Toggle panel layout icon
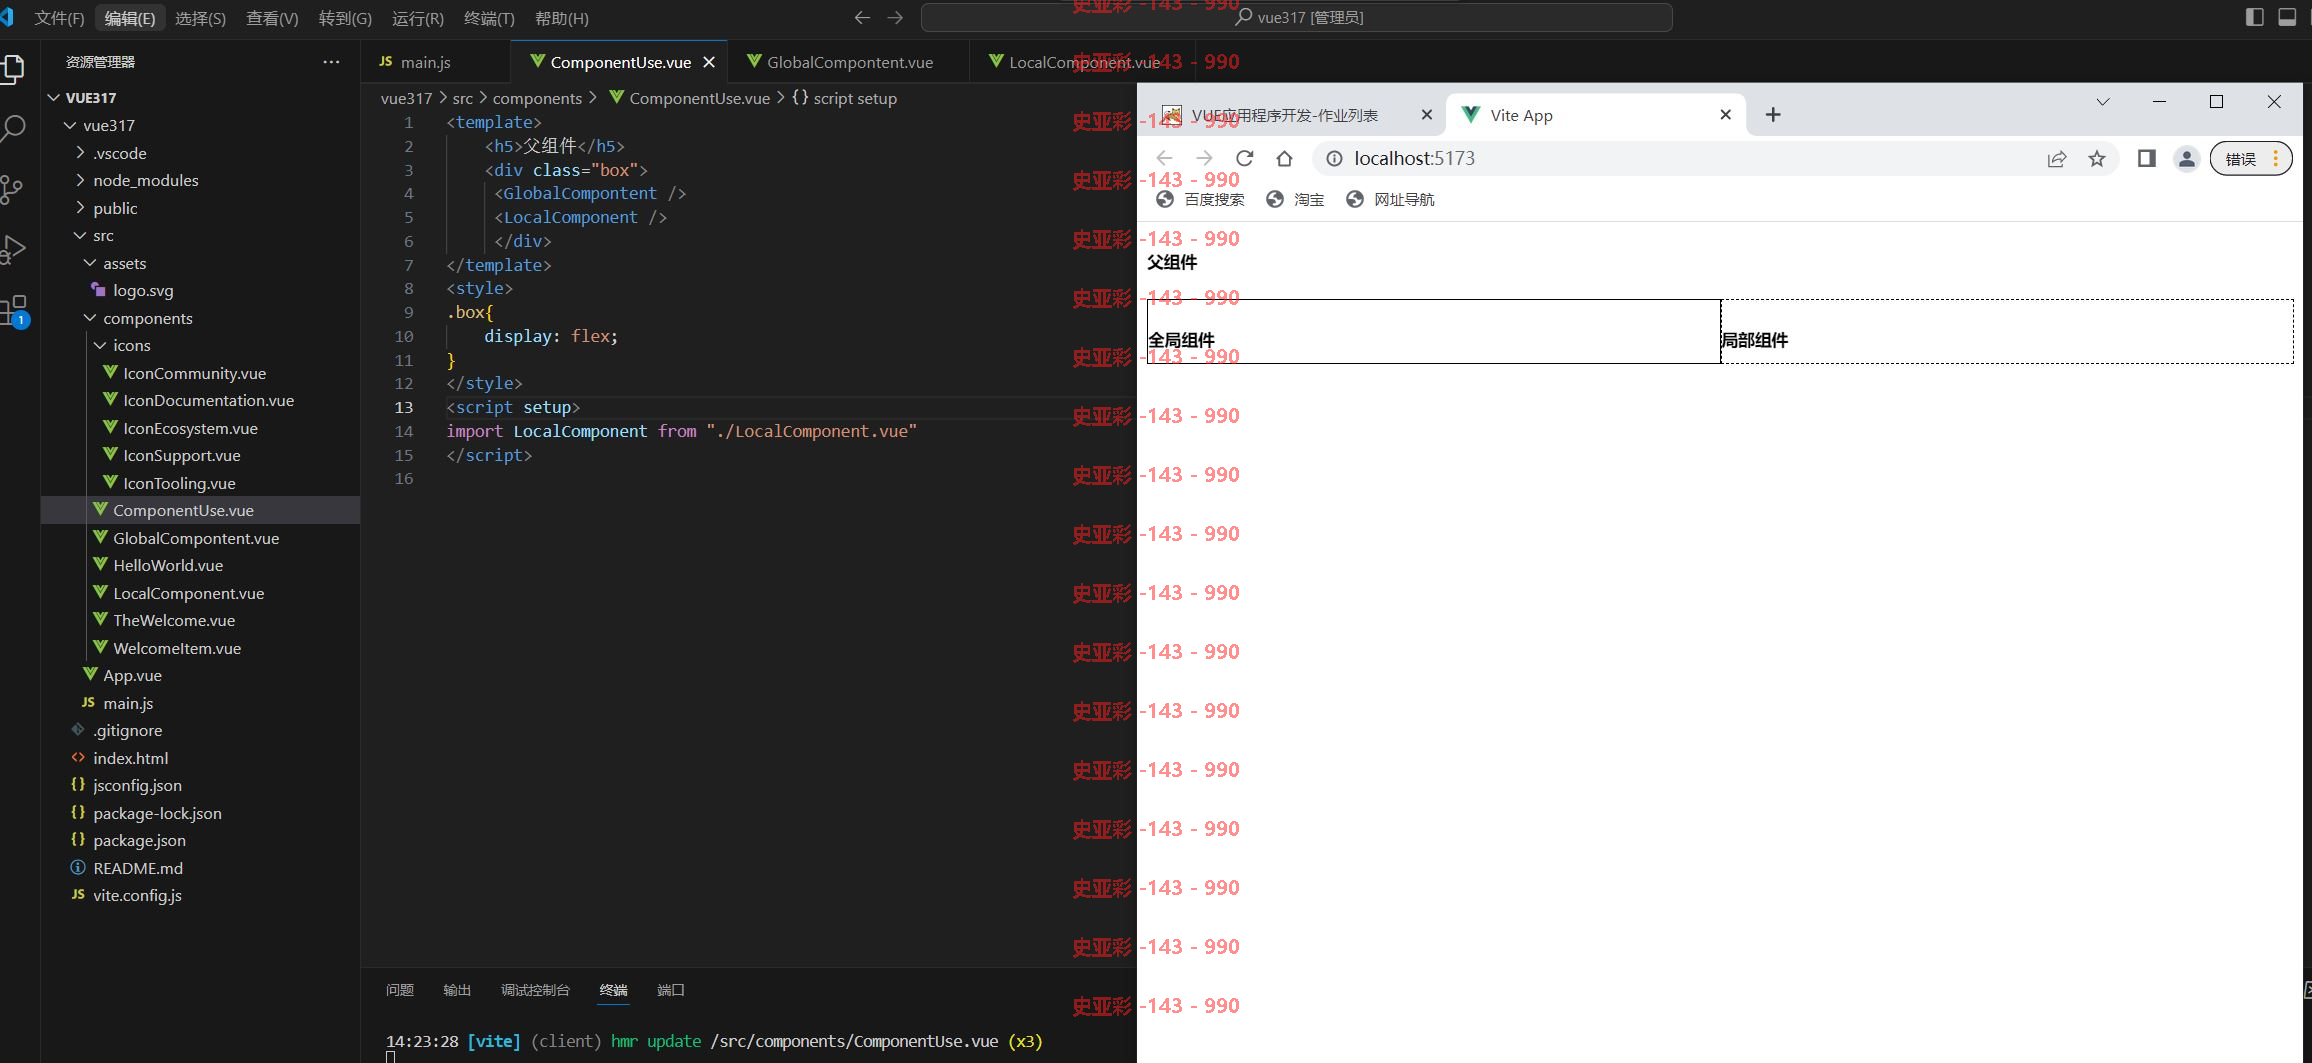 [x=2287, y=17]
